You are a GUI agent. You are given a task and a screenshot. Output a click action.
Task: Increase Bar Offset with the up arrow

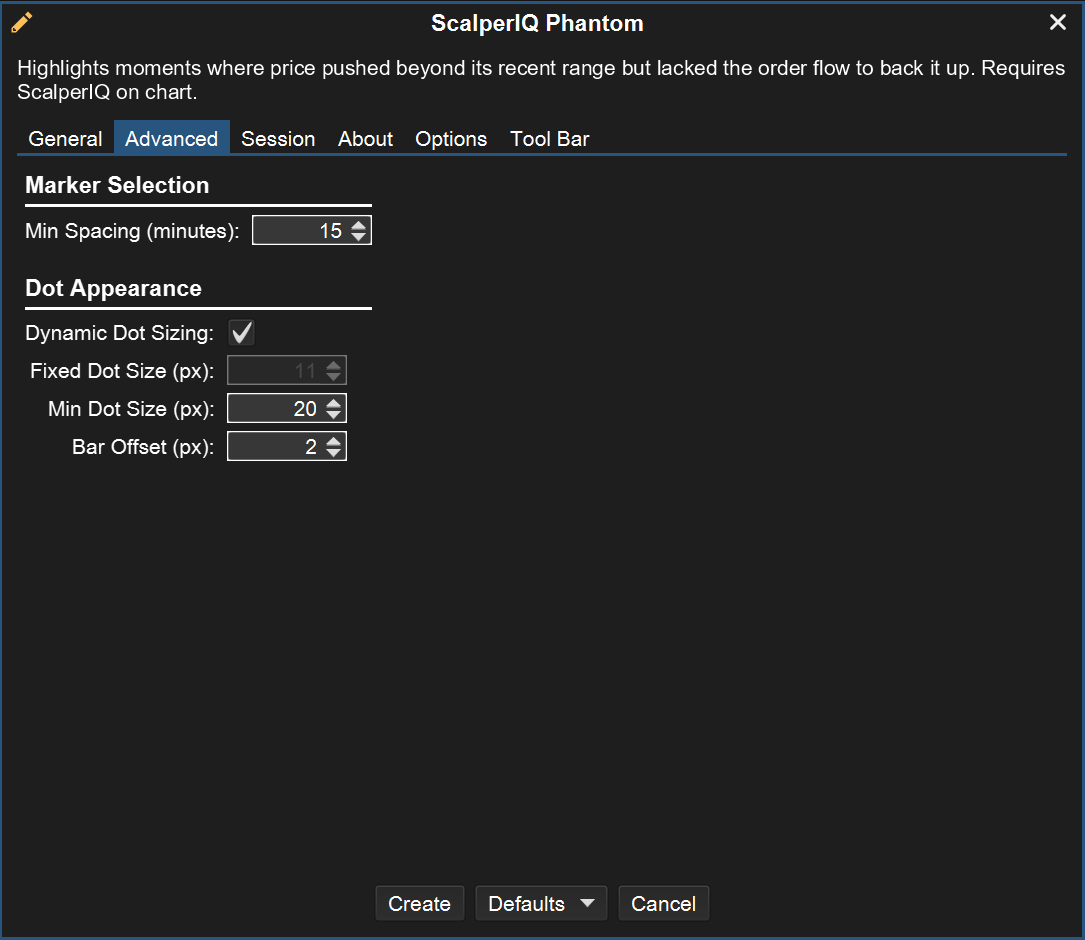[x=334, y=441]
